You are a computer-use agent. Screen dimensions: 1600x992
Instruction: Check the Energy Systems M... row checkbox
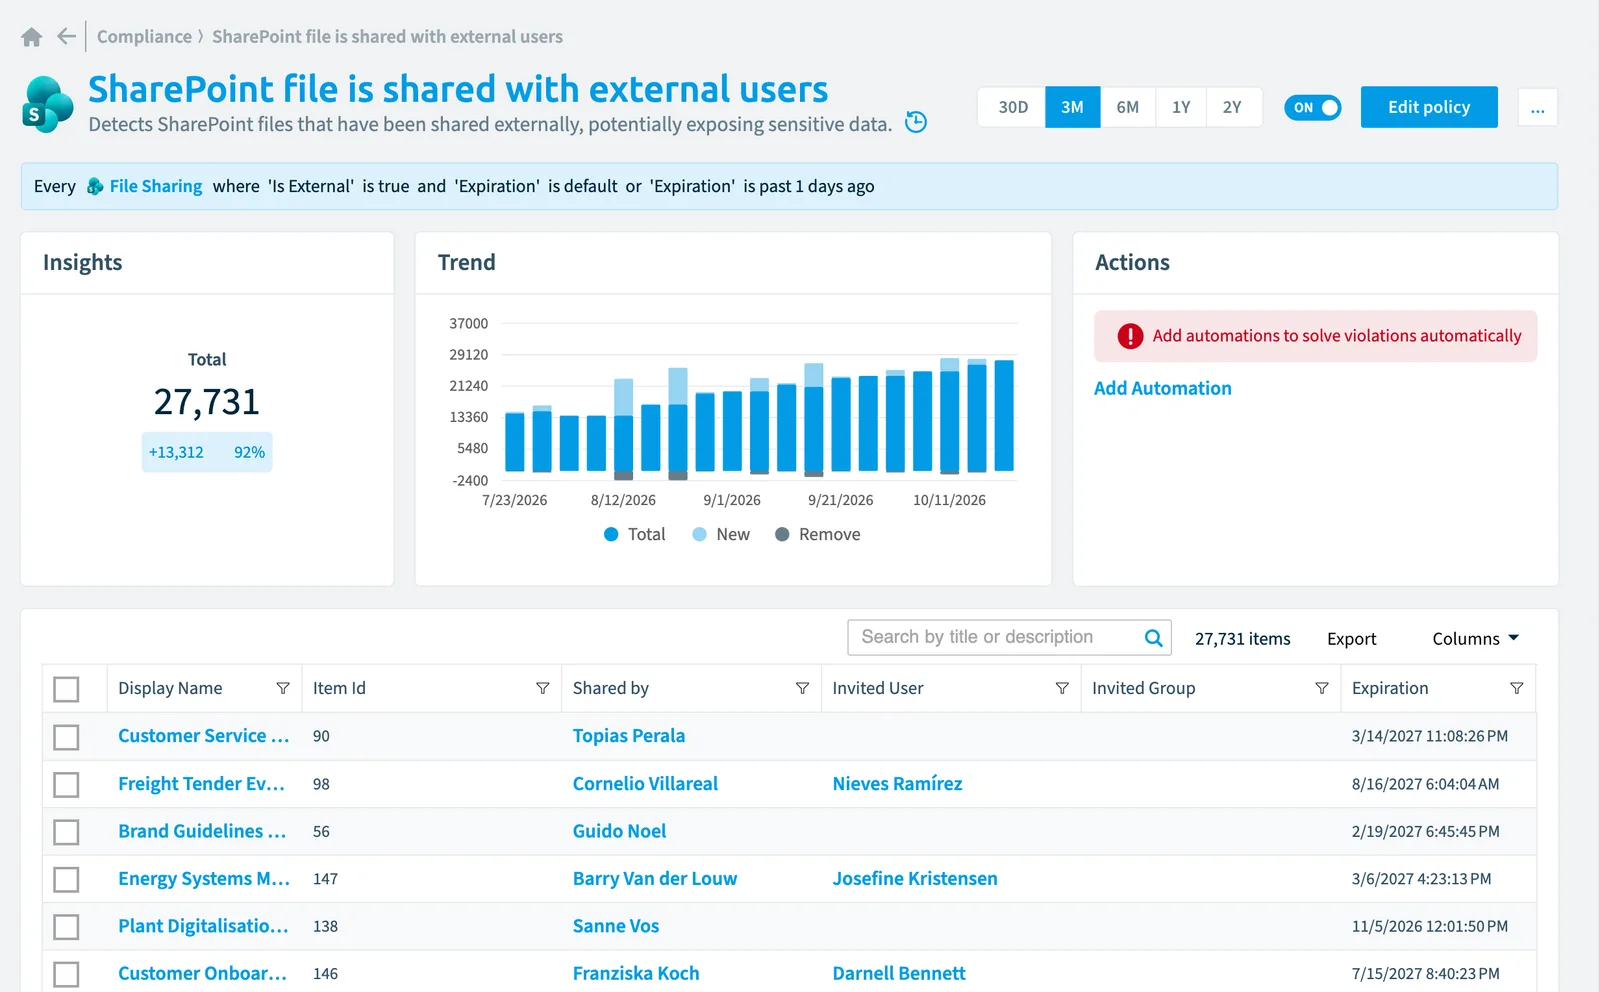67,880
